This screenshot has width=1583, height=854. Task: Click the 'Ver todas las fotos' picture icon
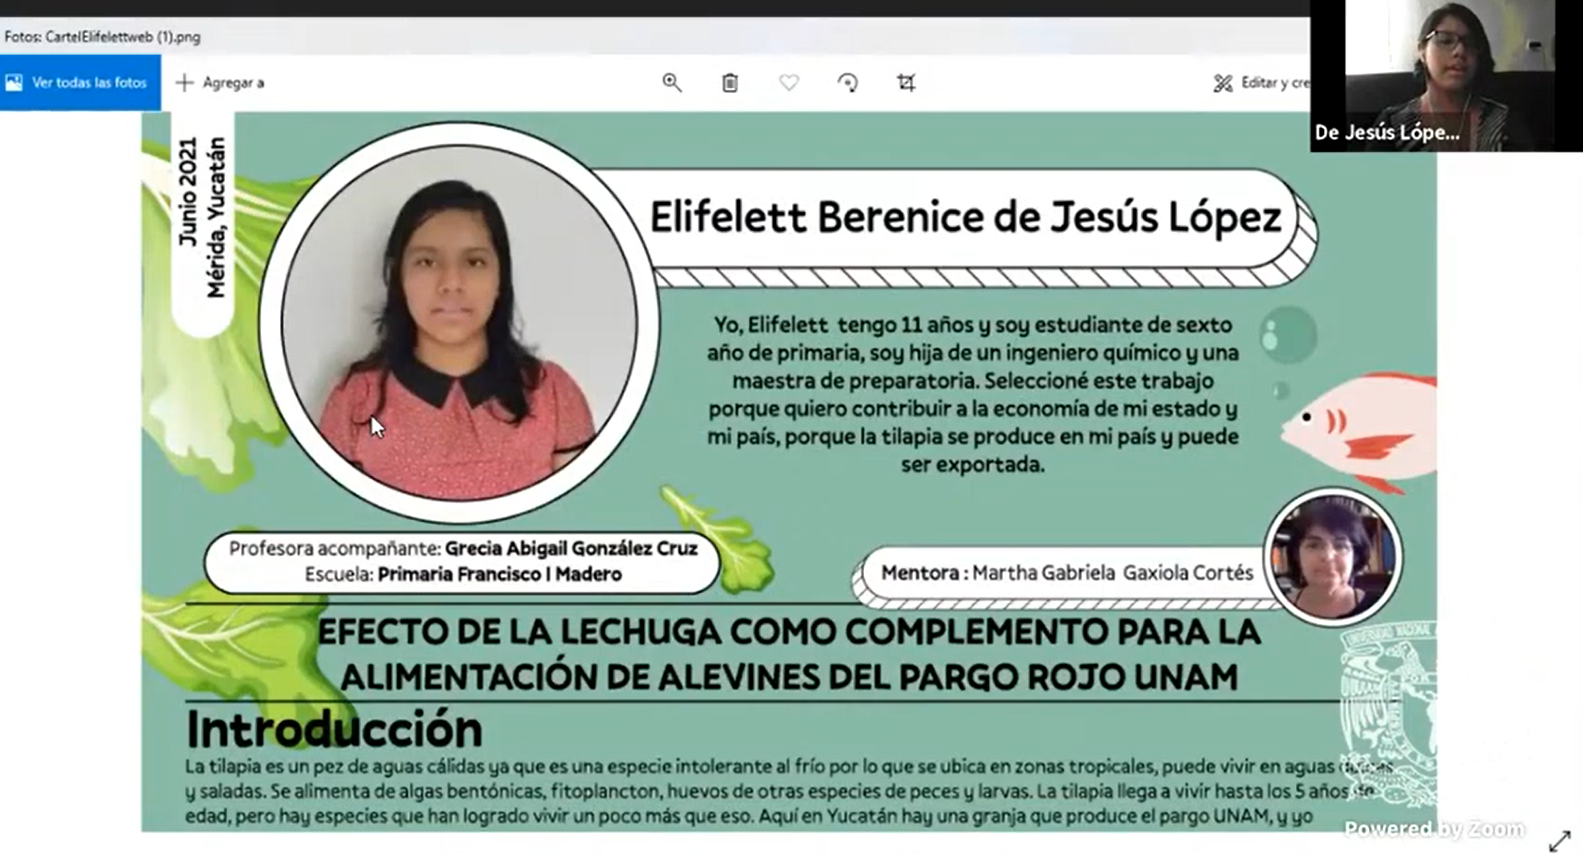click(14, 83)
